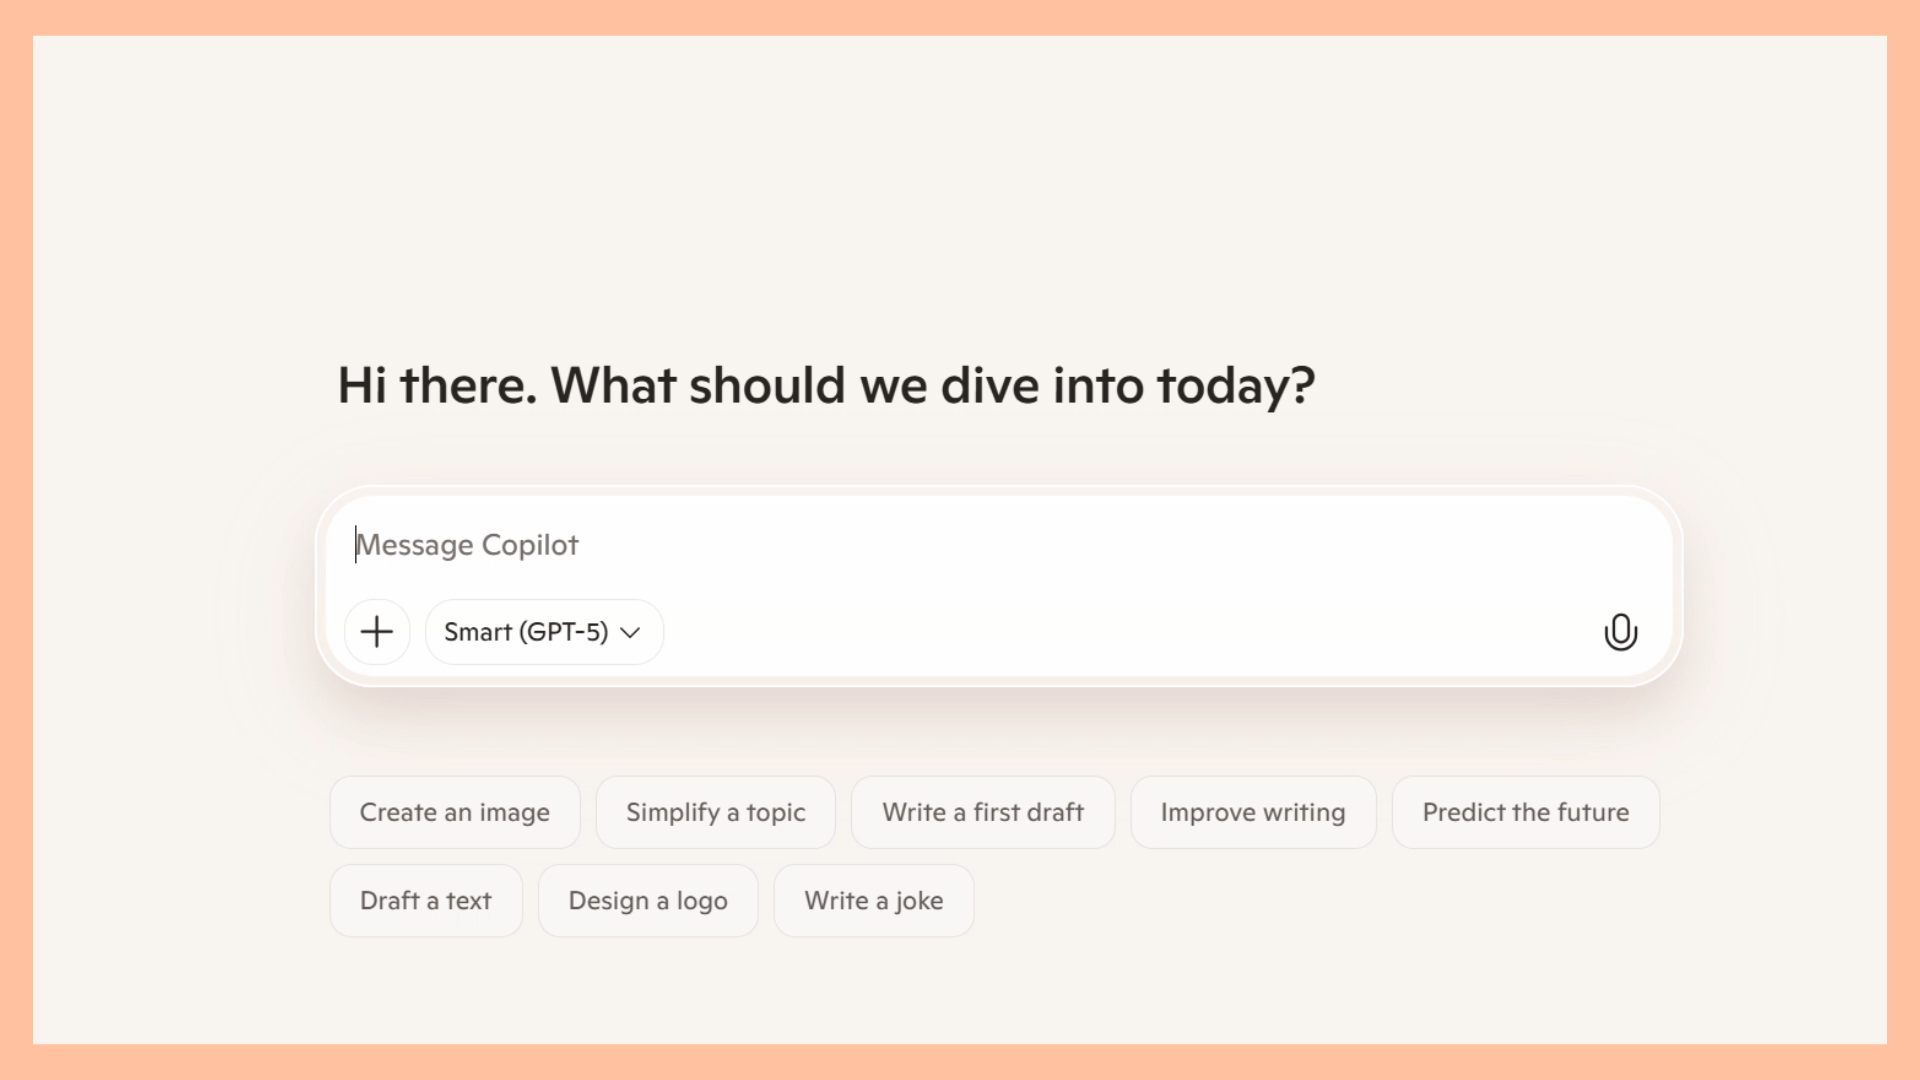Select 'Predict the future'
Viewport: 1920px width, 1080px height.
[1525, 812]
